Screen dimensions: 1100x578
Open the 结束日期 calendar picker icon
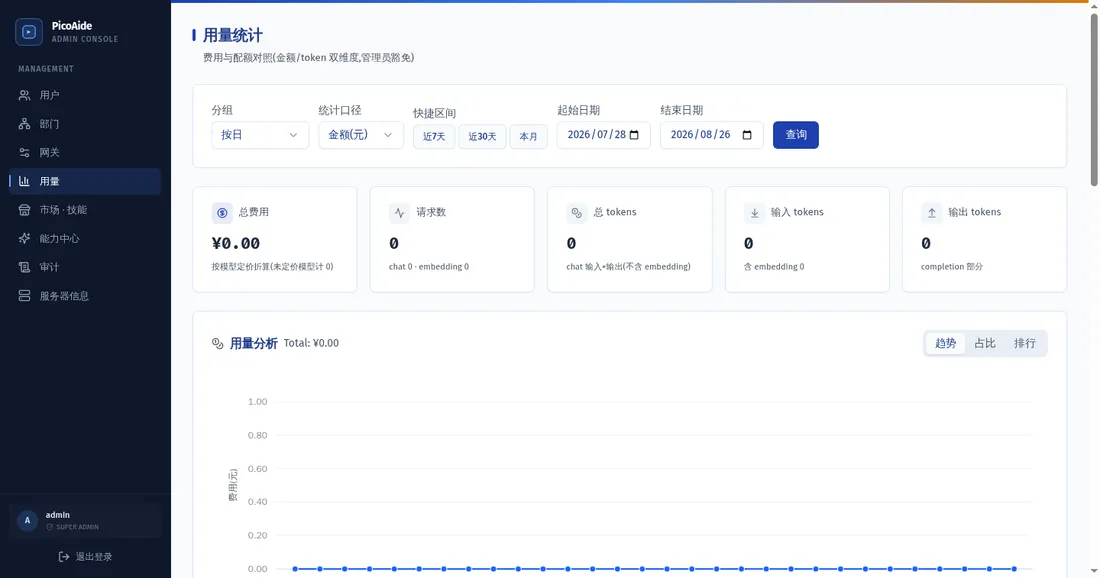747,135
